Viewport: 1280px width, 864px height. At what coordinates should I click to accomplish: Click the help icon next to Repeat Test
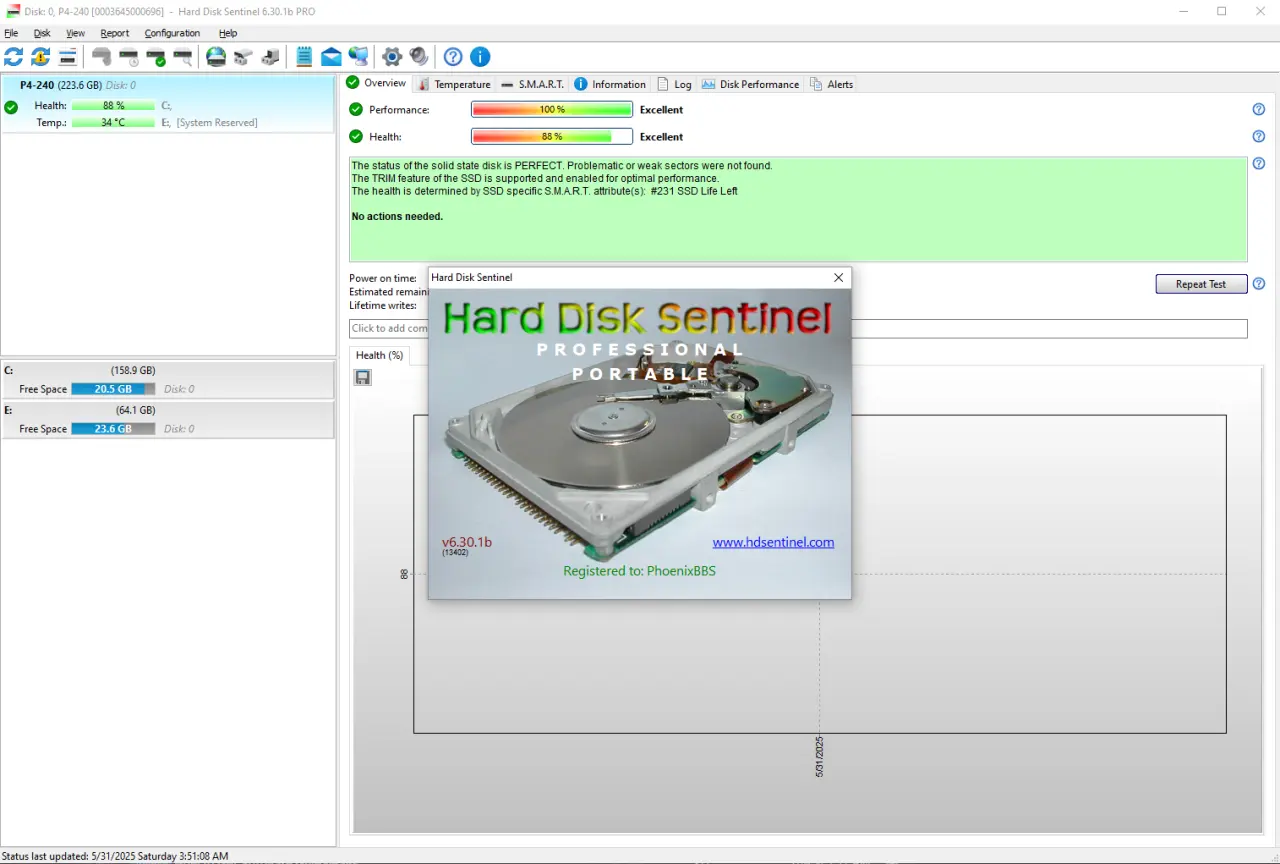pyautogui.click(x=1259, y=284)
